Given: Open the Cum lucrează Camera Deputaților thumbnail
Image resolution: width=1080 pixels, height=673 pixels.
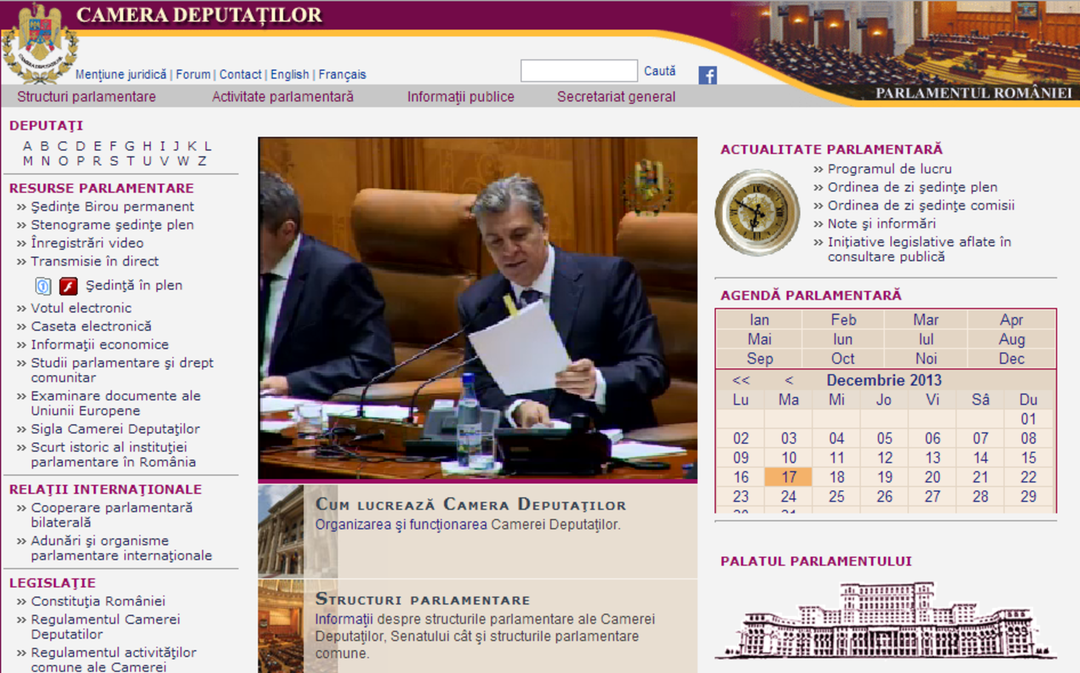Looking at the screenshot, I should coord(284,531).
